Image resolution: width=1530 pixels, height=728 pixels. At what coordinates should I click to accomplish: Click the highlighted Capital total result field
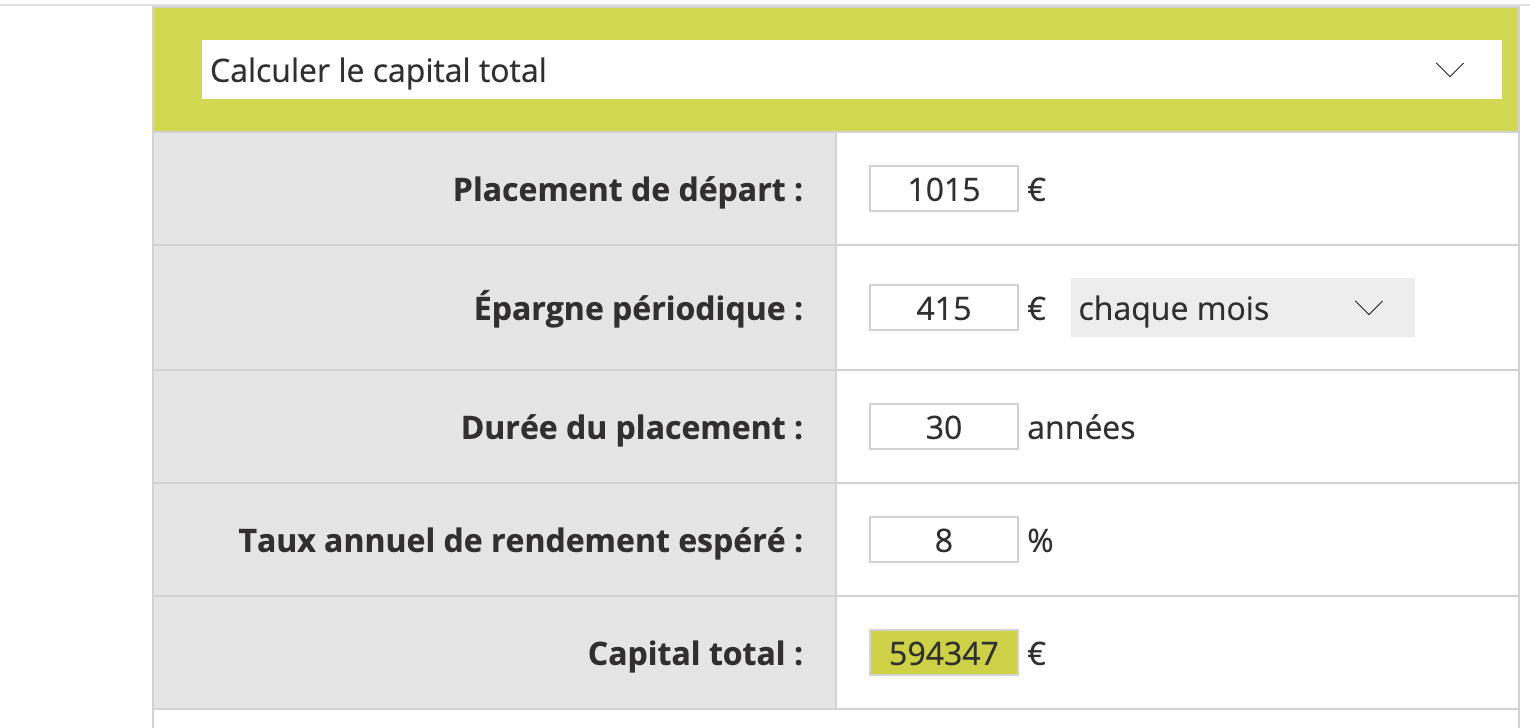(x=943, y=654)
